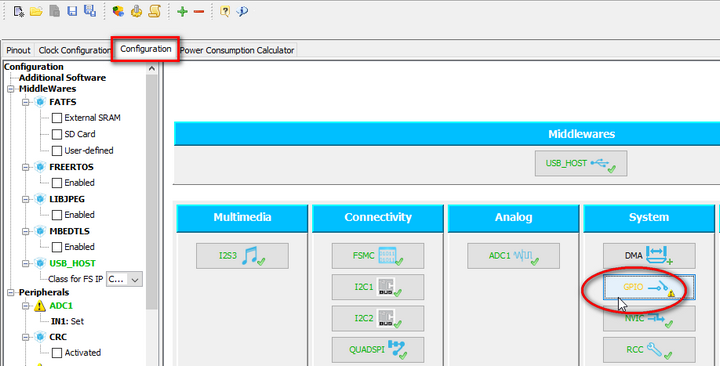Click the Open Project folder icon
The height and width of the screenshot is (366, 720).
pos(36,11)
